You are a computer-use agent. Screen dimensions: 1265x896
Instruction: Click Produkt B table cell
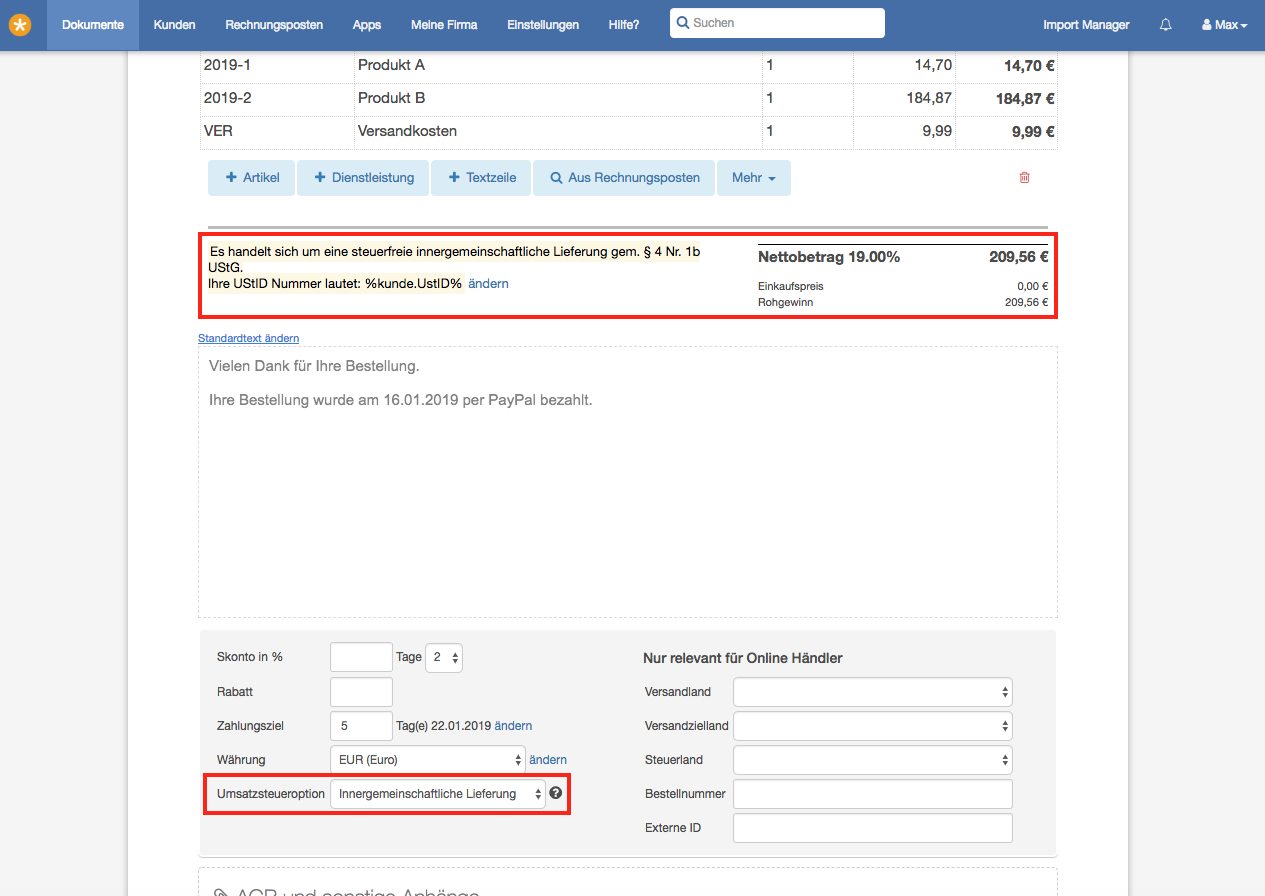(x=558, y=98)
